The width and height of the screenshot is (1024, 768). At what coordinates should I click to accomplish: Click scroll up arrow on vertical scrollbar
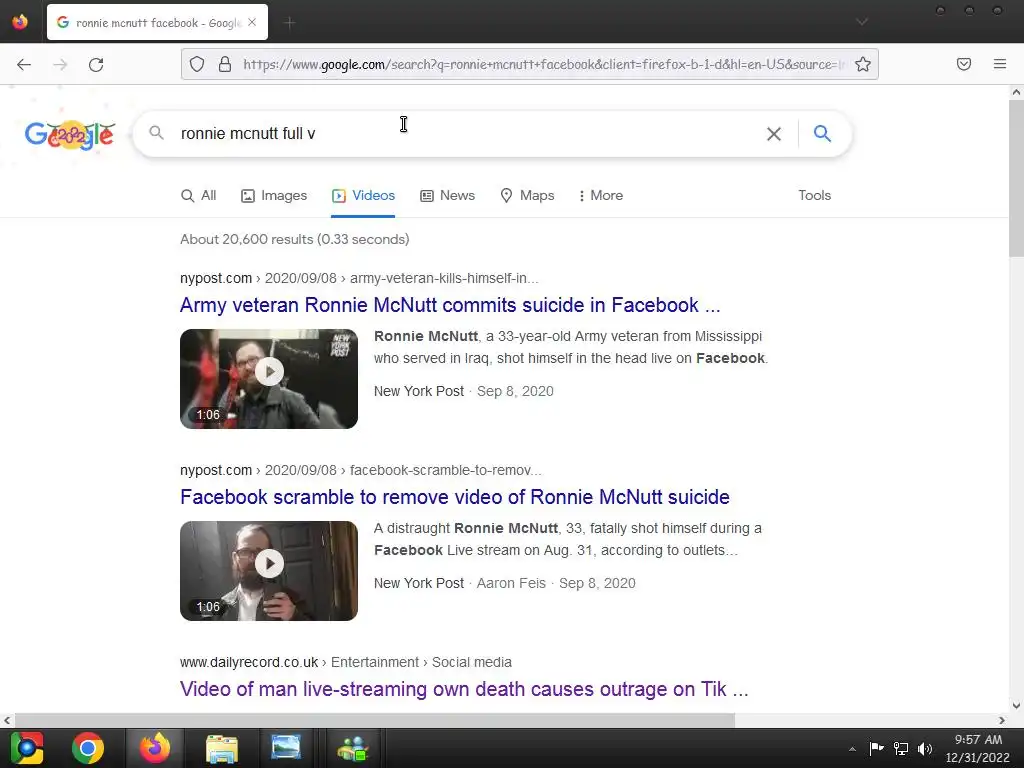click(x=1016, y=92)
